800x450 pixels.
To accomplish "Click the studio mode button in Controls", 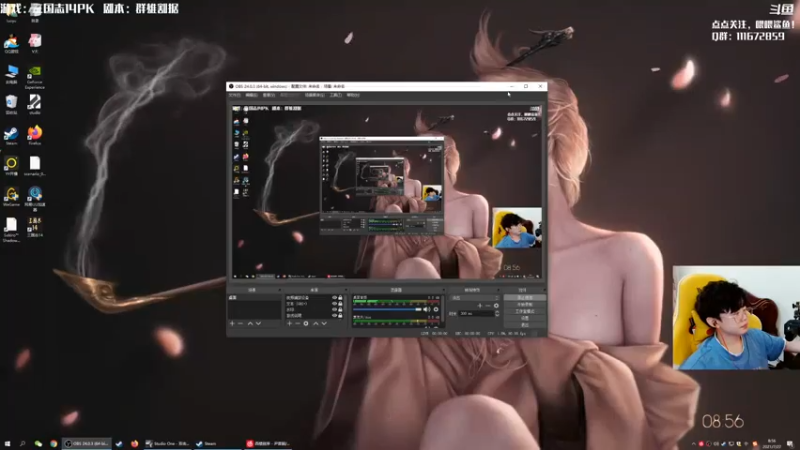I will (x=525, y=311).
